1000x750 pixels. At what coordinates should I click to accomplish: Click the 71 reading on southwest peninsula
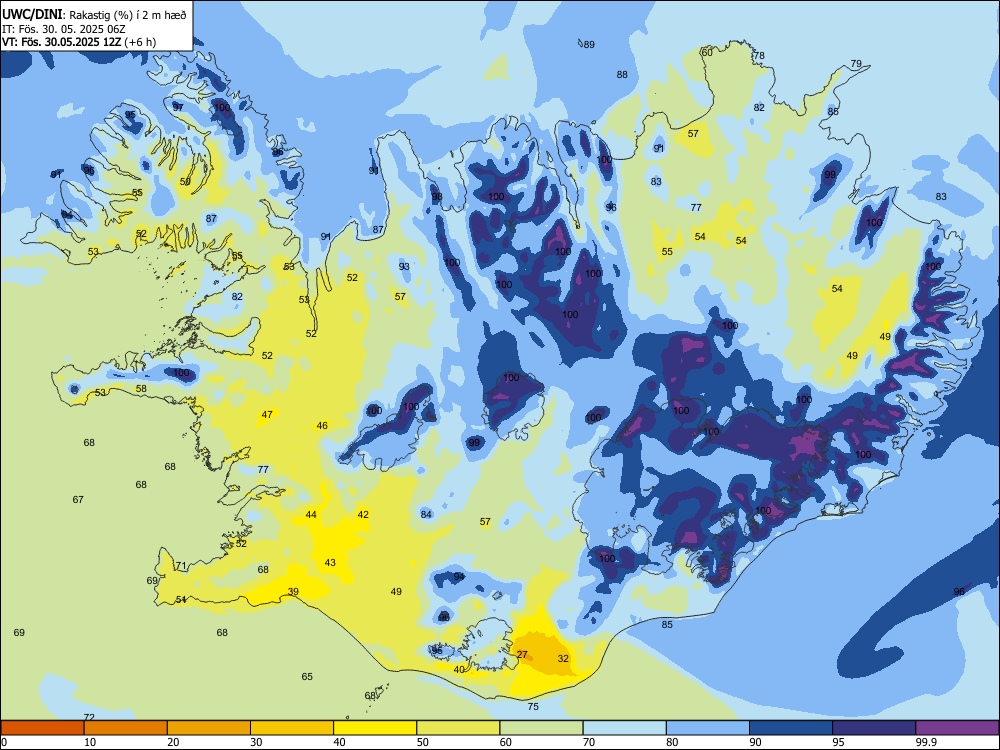[181, 566]
